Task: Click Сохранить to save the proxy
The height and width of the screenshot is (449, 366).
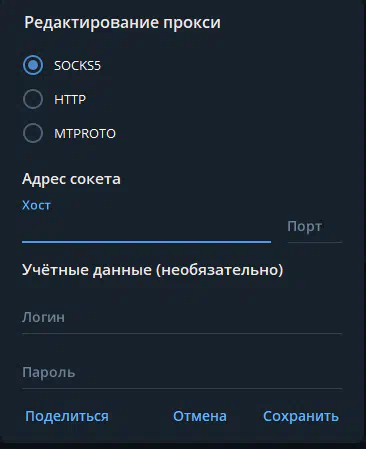Action: point(301,416)
